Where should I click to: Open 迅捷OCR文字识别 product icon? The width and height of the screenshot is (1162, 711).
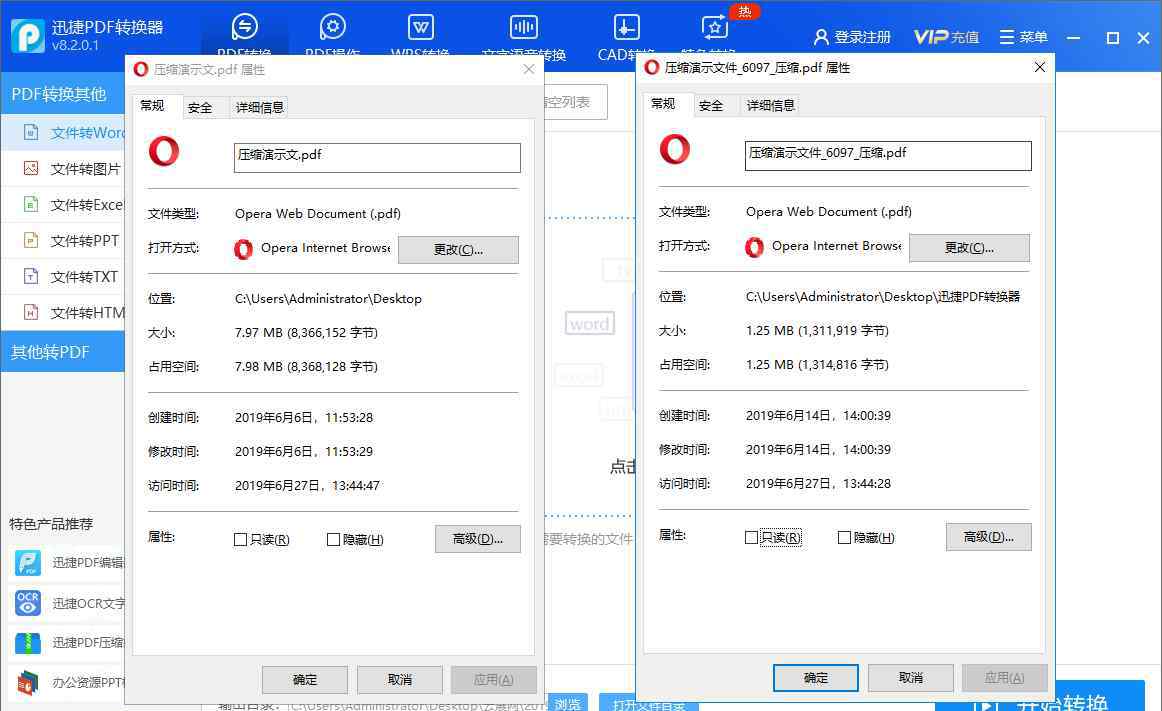[28, 603]
